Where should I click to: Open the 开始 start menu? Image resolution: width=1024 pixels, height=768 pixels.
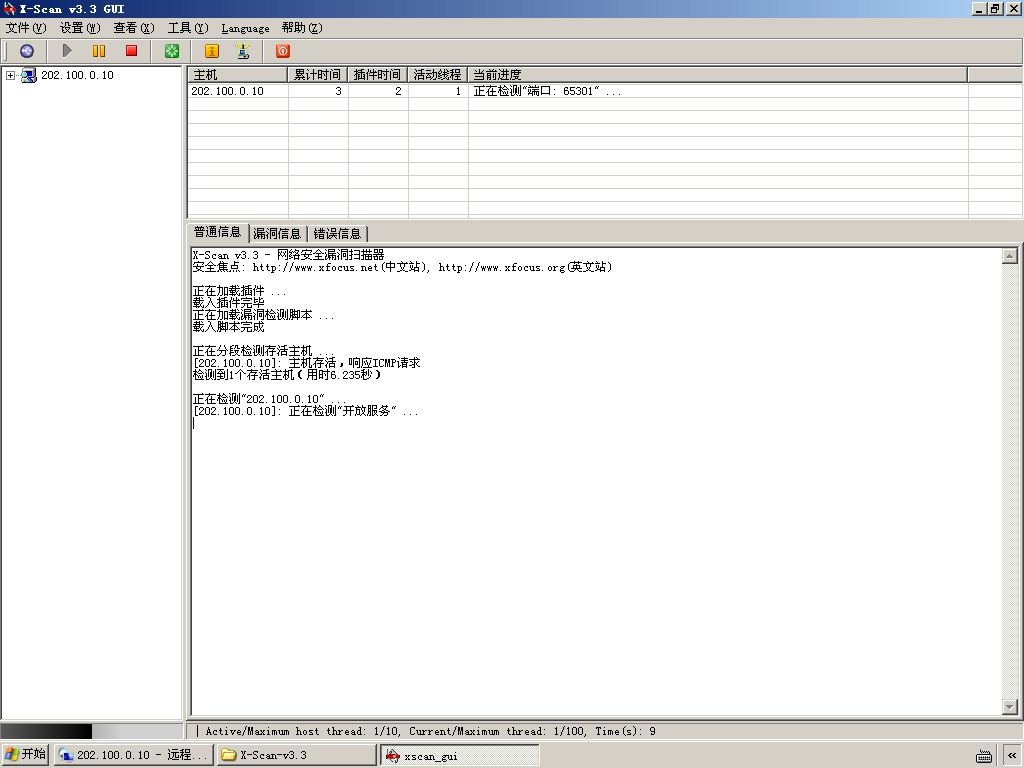pos(25,755)
